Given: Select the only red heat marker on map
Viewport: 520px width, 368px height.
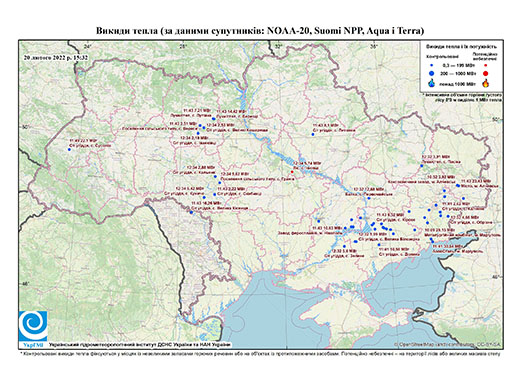Looking at the screenshot, I should coord(292,172).
